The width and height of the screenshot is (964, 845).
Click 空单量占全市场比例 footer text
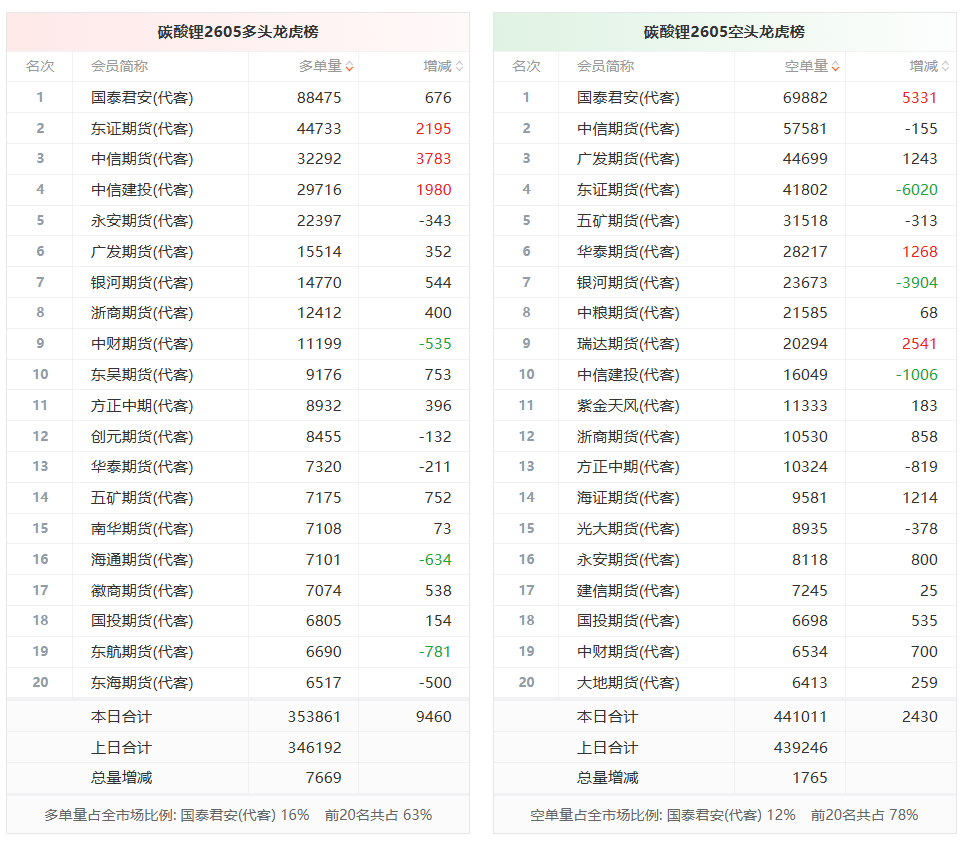click(x=663, y=815)
